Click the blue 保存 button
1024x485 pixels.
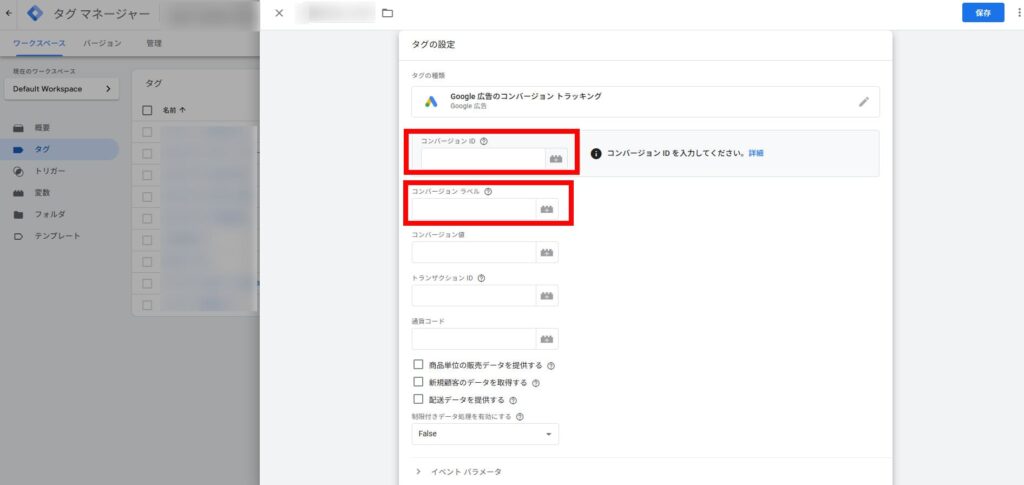pos(982,13)
